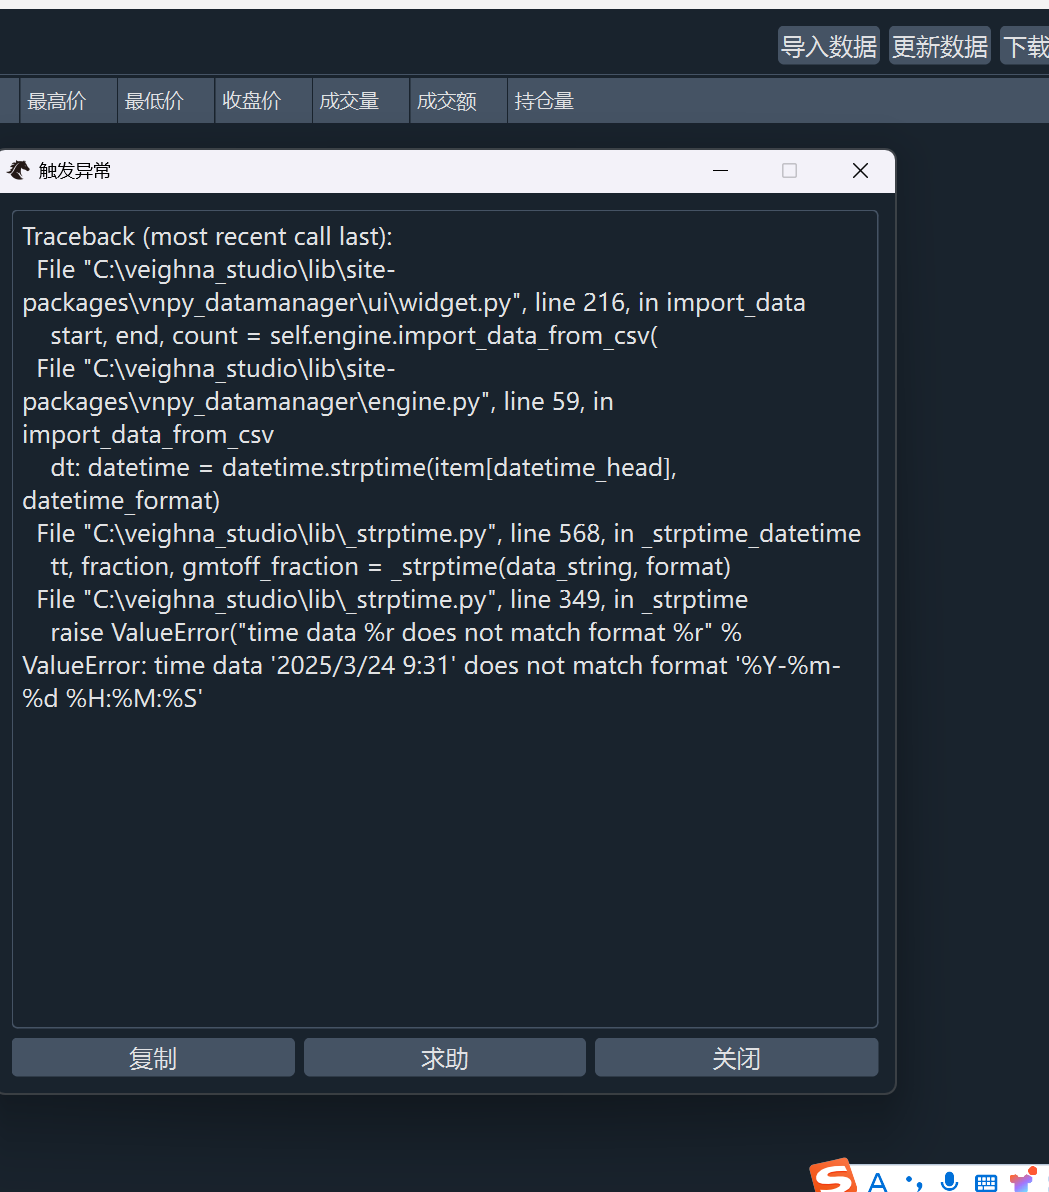
Task: Select the 成交额 column header
Action: [x=458, y=100]
